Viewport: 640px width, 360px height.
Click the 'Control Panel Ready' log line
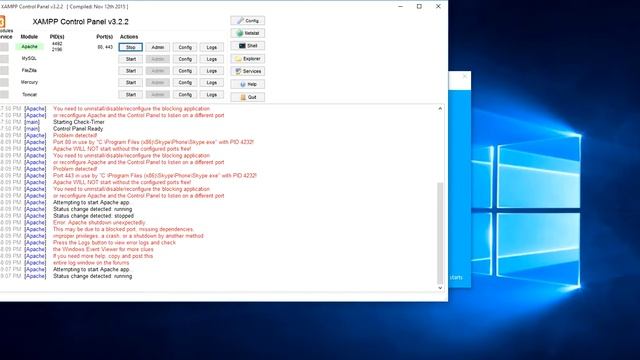coord(78,129)
